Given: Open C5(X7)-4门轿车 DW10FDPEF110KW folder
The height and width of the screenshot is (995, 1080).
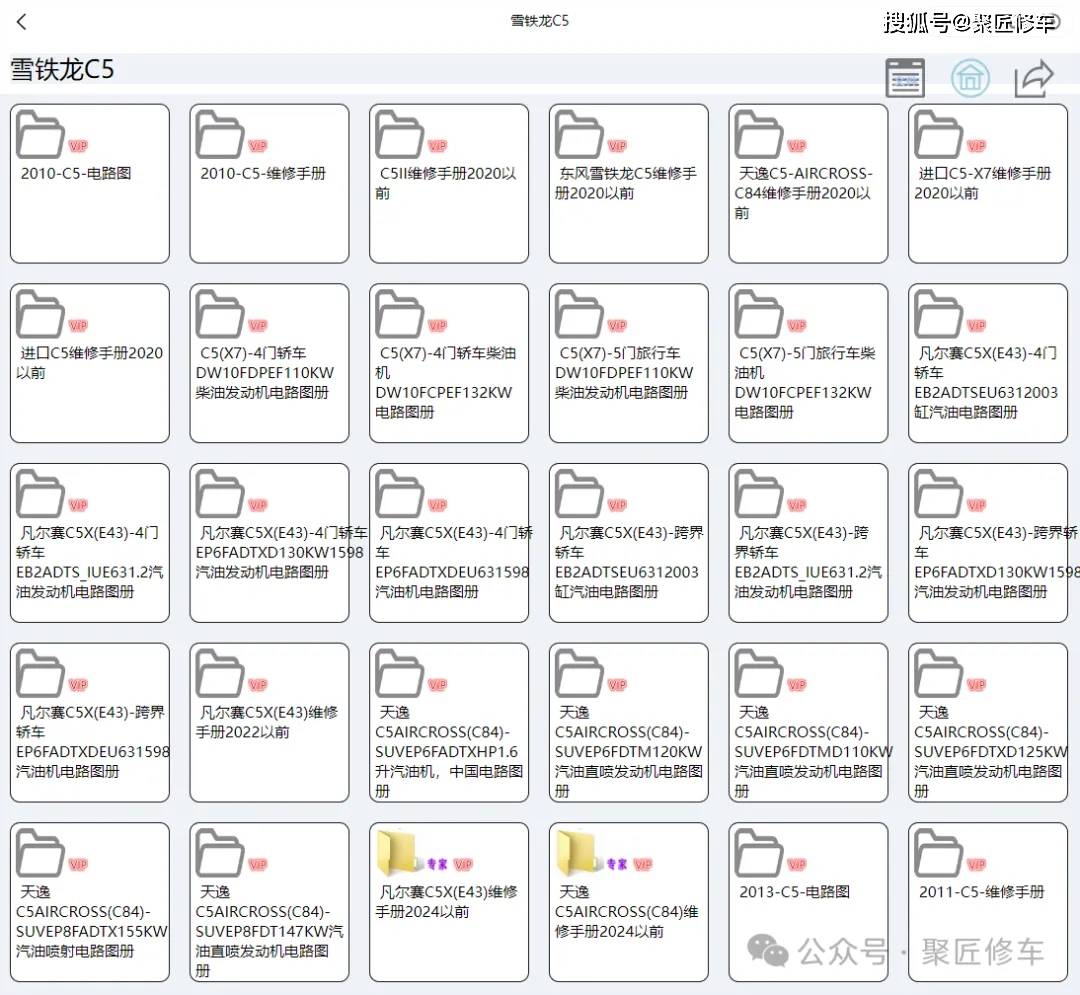Looking at the screenshot, I should 269,364.
